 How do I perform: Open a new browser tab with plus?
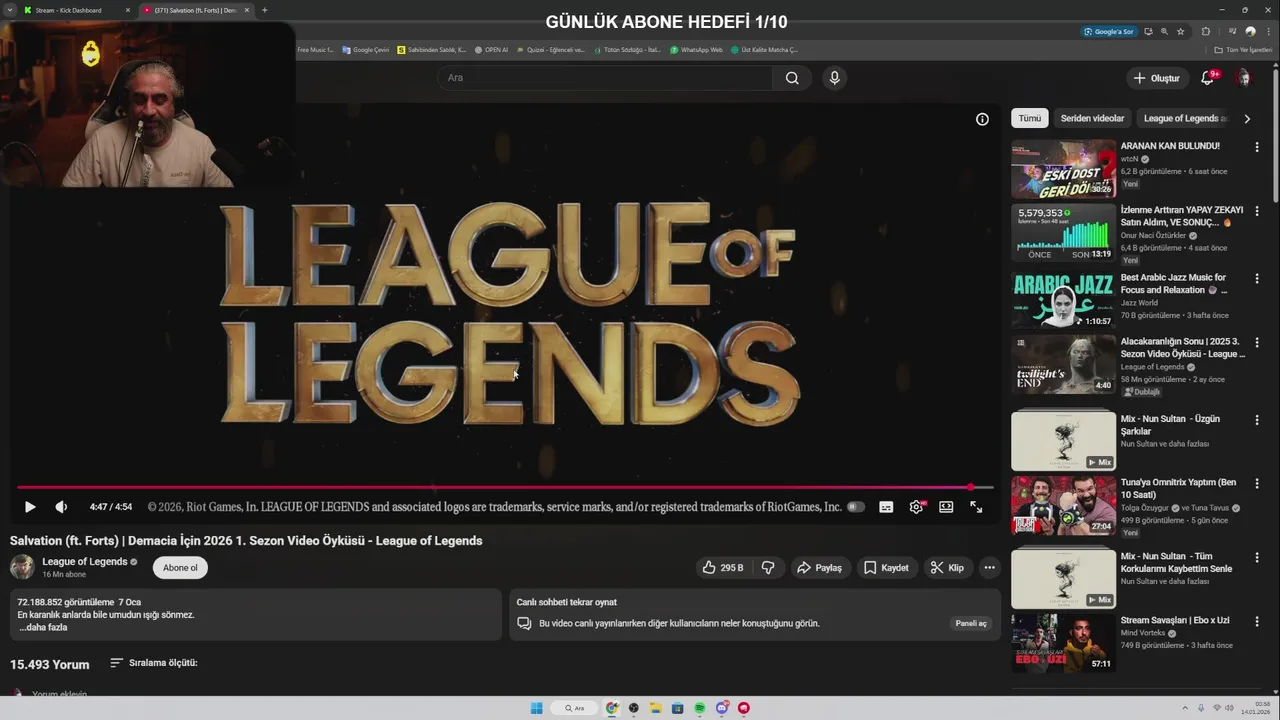click(x=264, y=10)
